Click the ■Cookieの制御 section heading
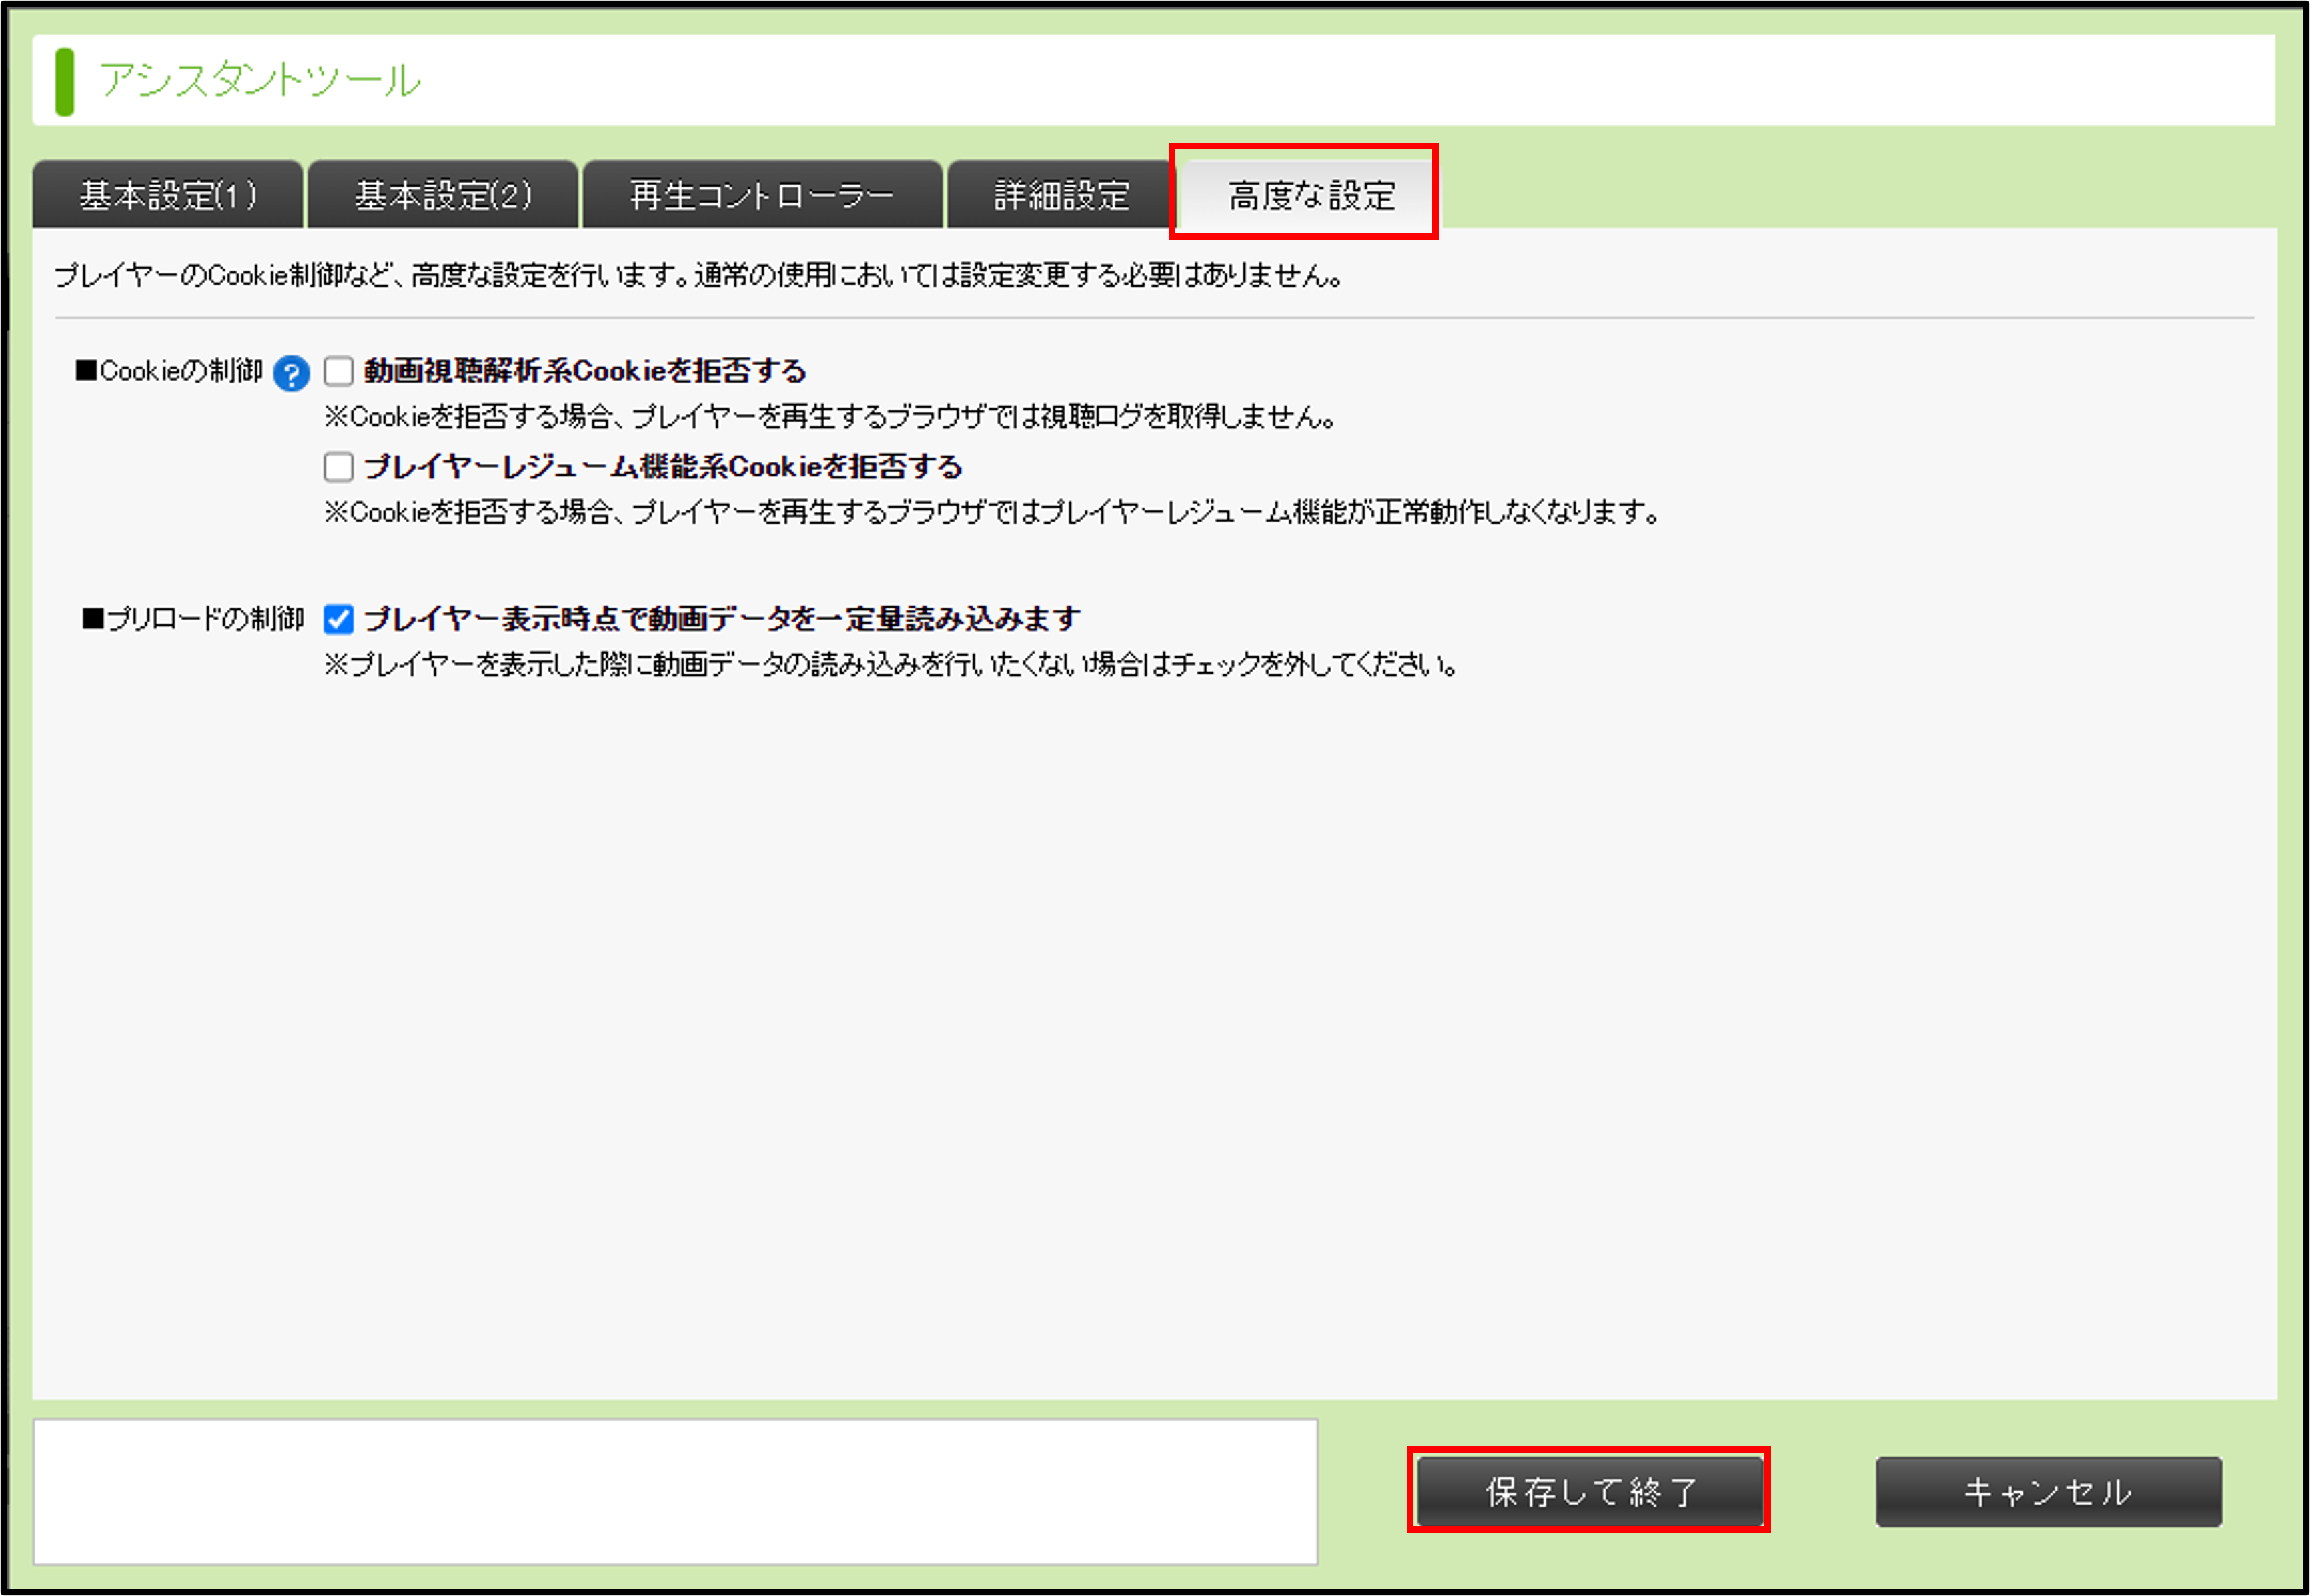This screenshot has width=2310, height=1596. (169, 371)
